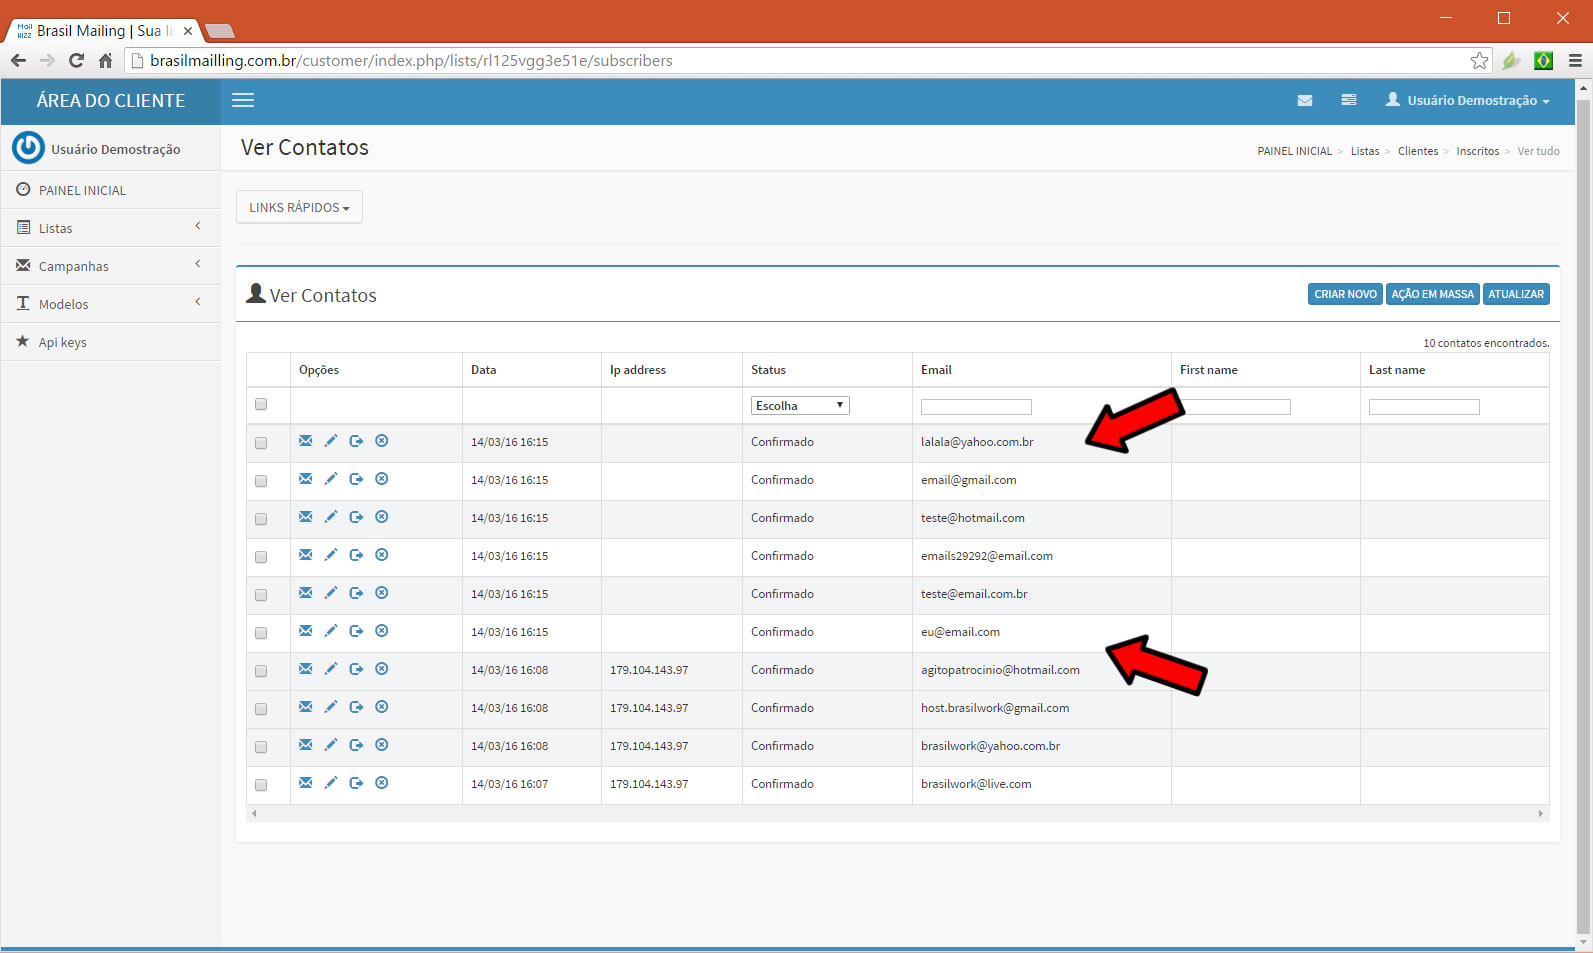Toggle the sidebar hamburger menu icon
1593x953 pixels.
(243, 100)
